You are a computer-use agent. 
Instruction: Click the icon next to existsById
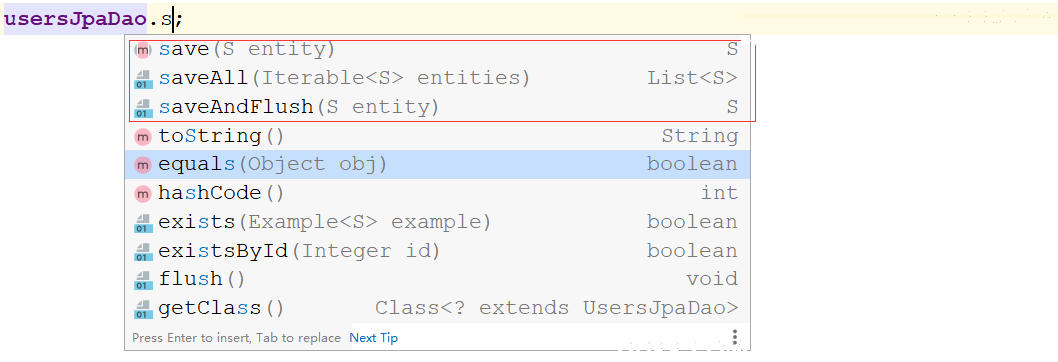point(142,252)
